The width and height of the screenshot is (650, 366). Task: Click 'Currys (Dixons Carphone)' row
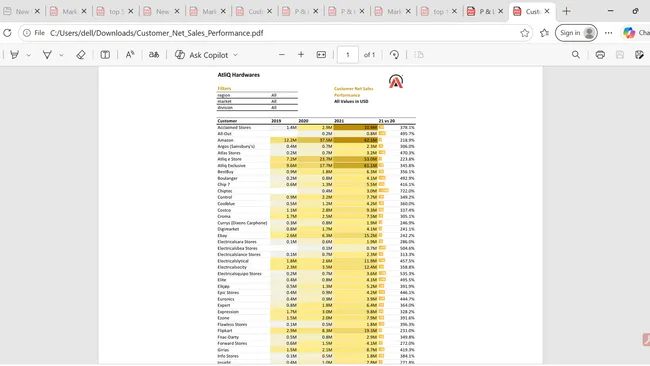[316, 223]
